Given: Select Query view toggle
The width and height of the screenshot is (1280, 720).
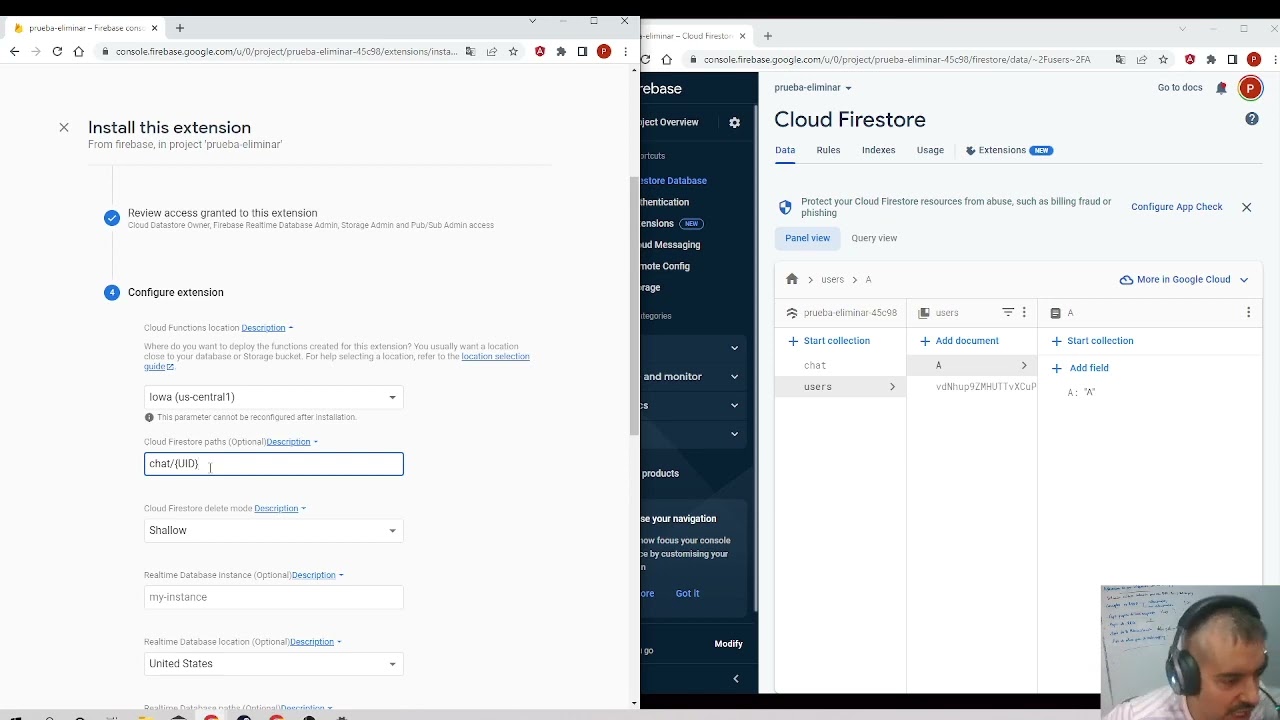Looking at the screenshot, I should [x=874, y=238].
